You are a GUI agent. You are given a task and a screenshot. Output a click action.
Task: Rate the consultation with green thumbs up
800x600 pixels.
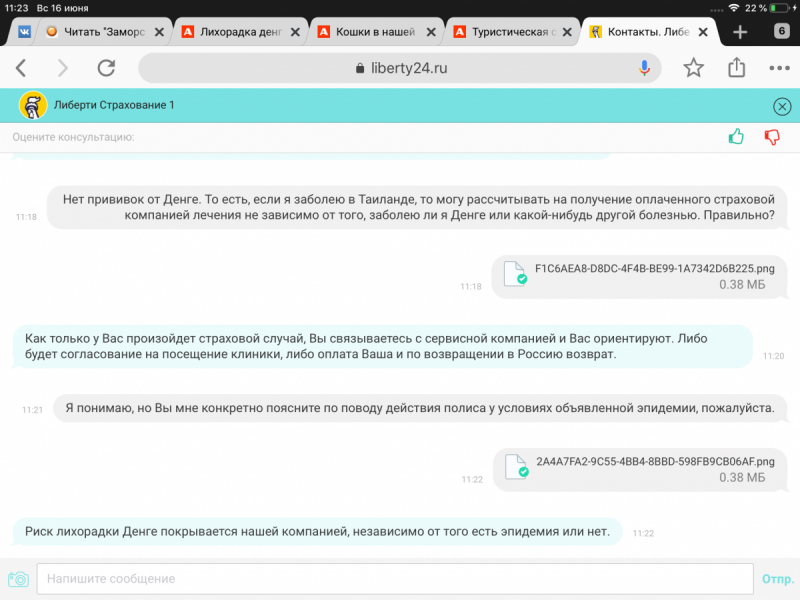(737, 137)
